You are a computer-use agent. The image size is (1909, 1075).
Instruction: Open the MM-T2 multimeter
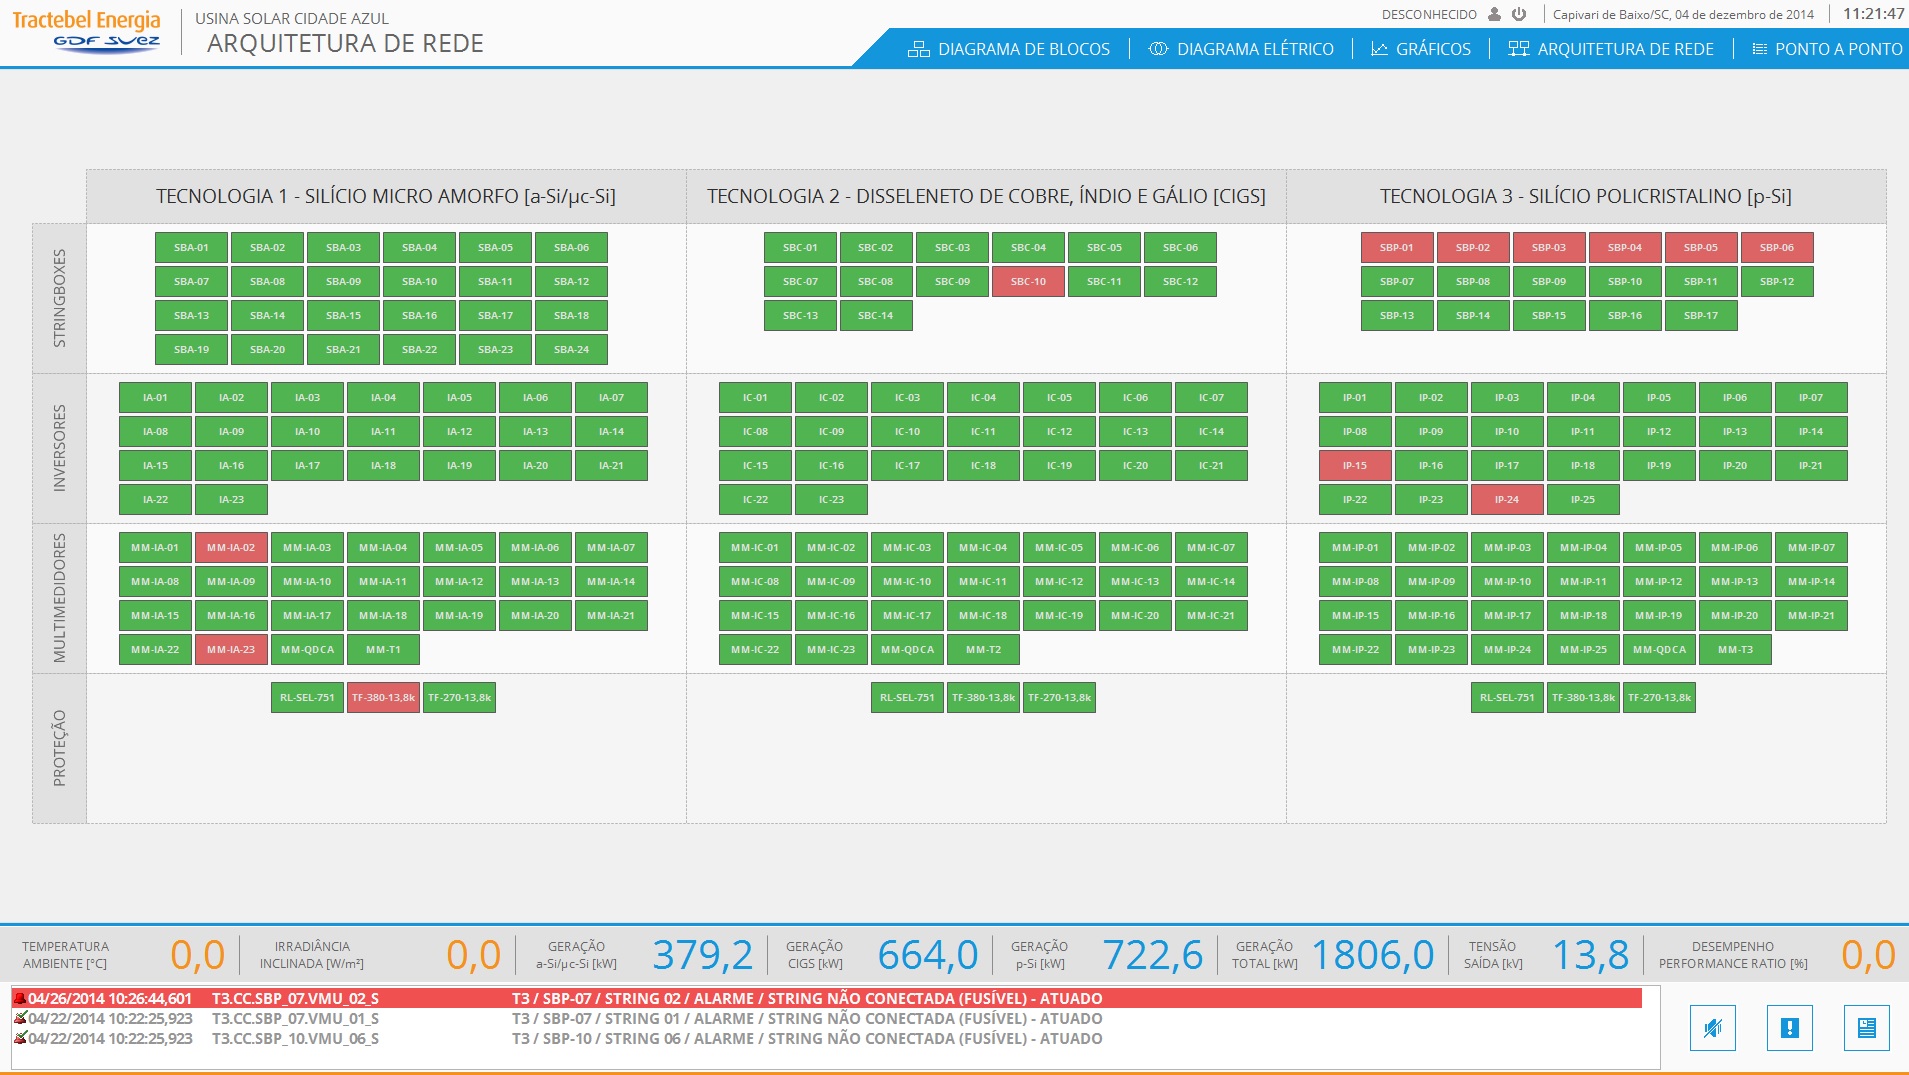point(983,650)
